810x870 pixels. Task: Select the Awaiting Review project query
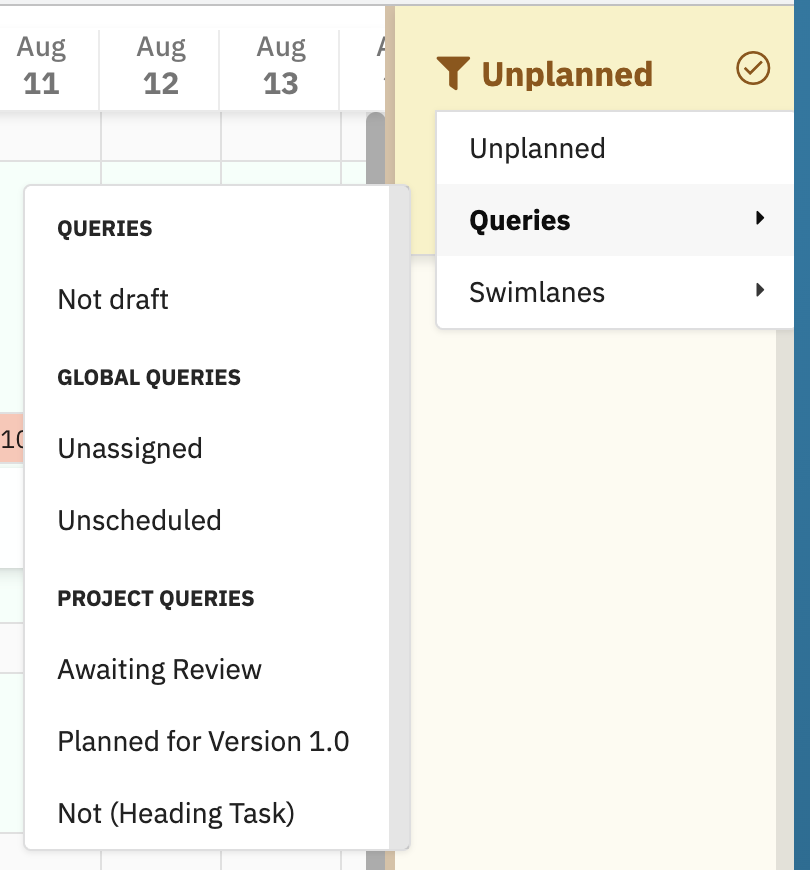click(x=206, y=669)
